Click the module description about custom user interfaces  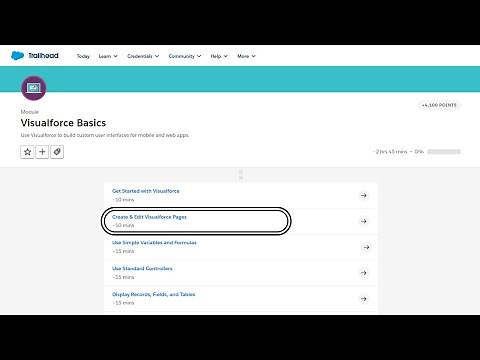[x=105, y=135]
